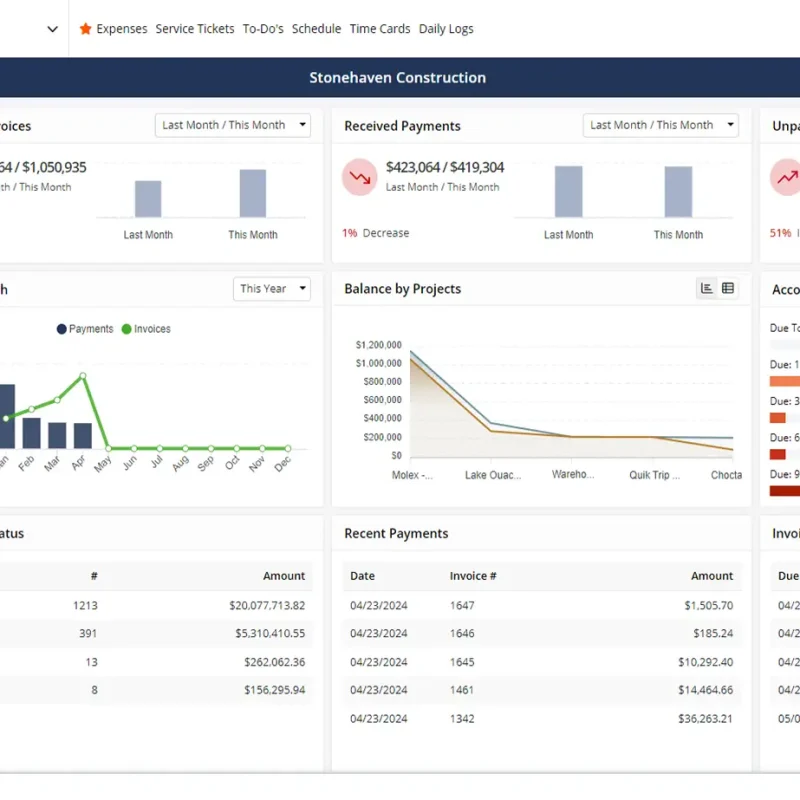
Task: Open the This Year dropdown
Action: tap(272, 289)
